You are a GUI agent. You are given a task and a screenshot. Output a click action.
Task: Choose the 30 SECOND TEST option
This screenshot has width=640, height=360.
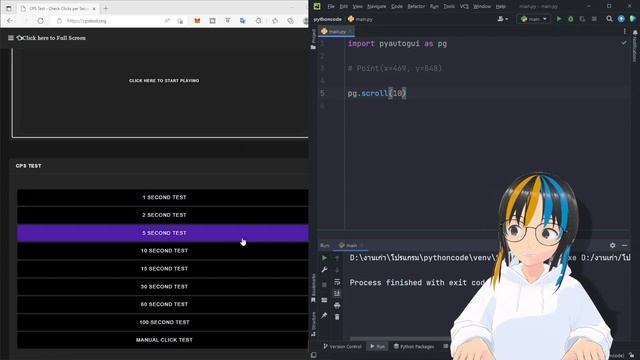[163, 287]
